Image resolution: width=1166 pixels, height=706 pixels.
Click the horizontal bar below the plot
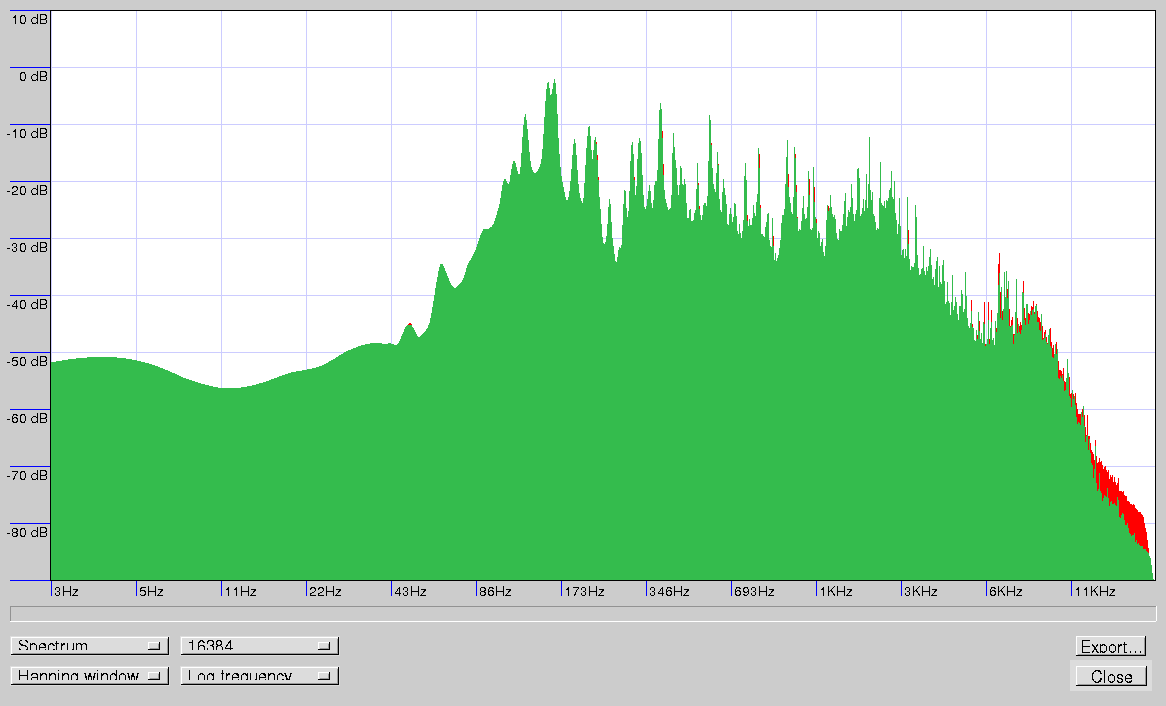pyautogui.click(x=583, y=613)
